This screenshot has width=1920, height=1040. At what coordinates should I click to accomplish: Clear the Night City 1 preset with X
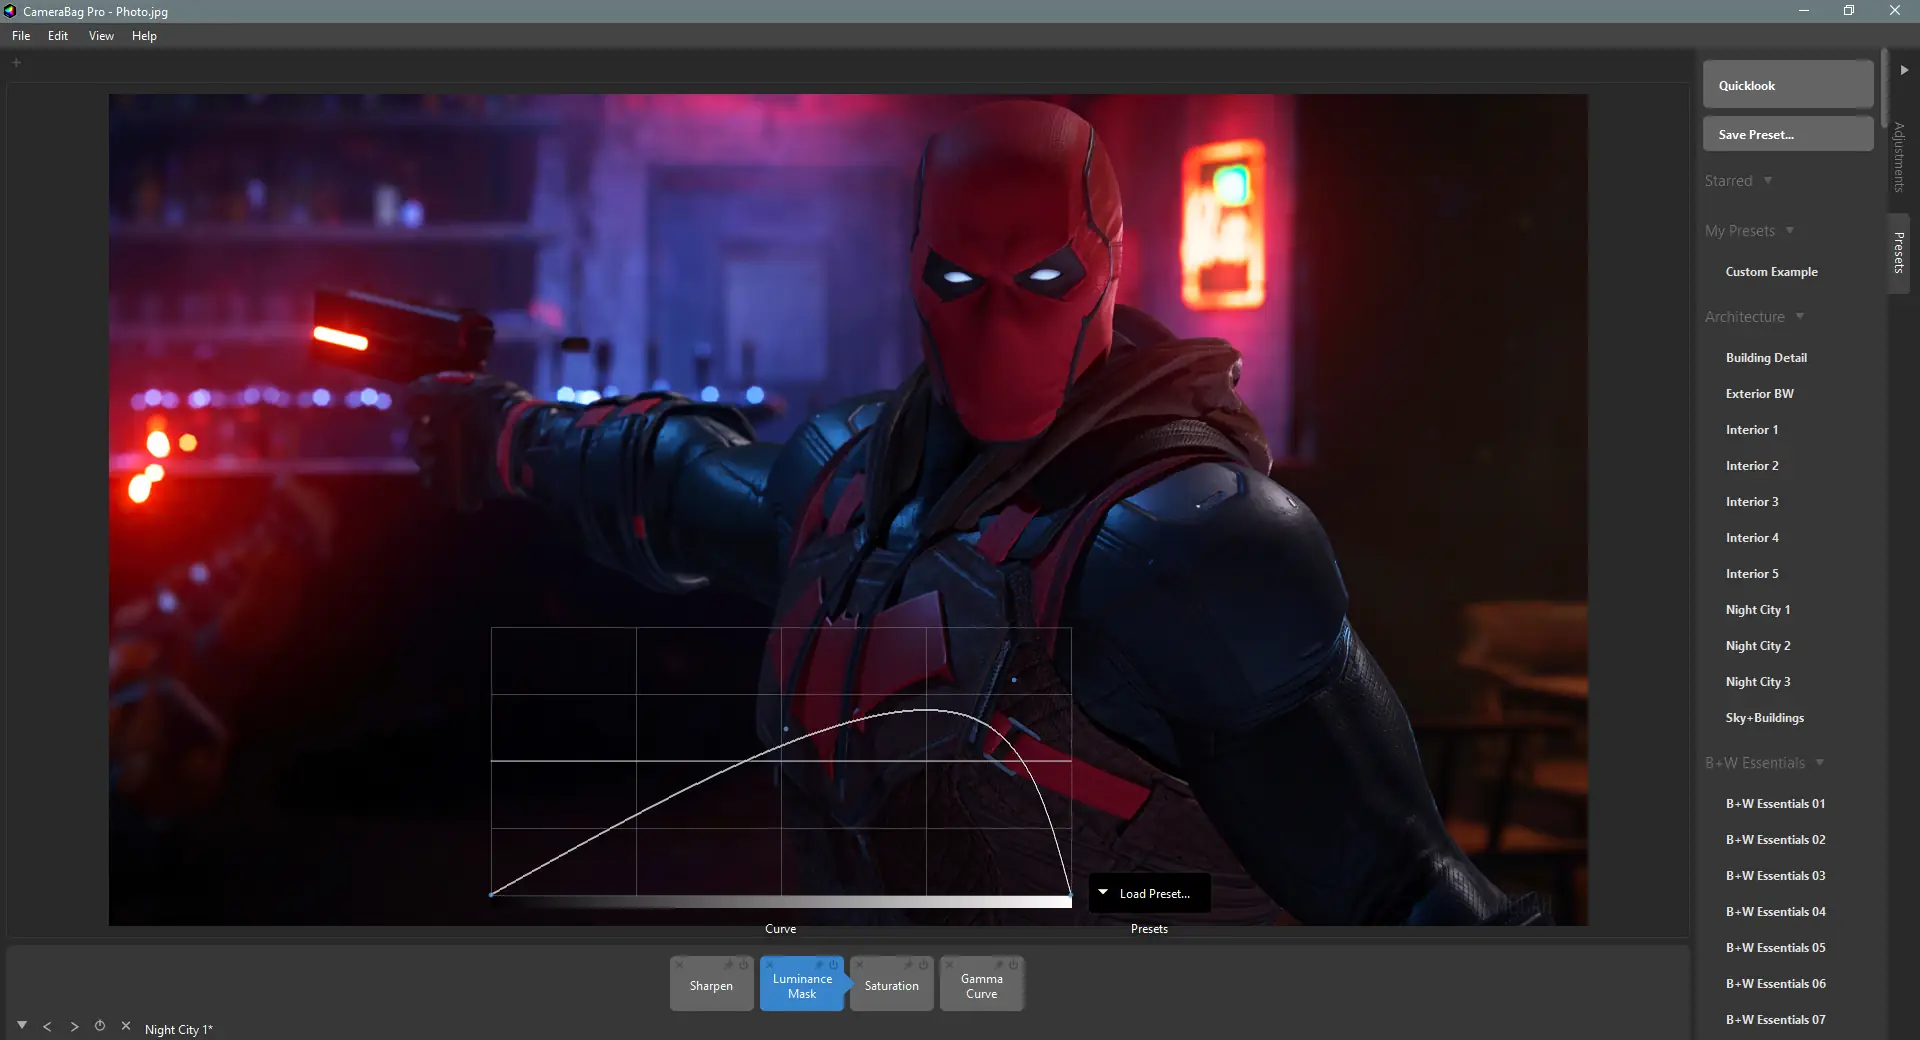click(x=126, y=1026)
